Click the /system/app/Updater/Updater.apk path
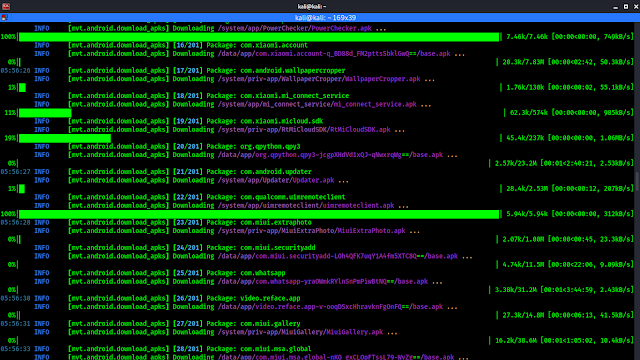640x360 pixels. pyautogui.click(x=276, y=180)
